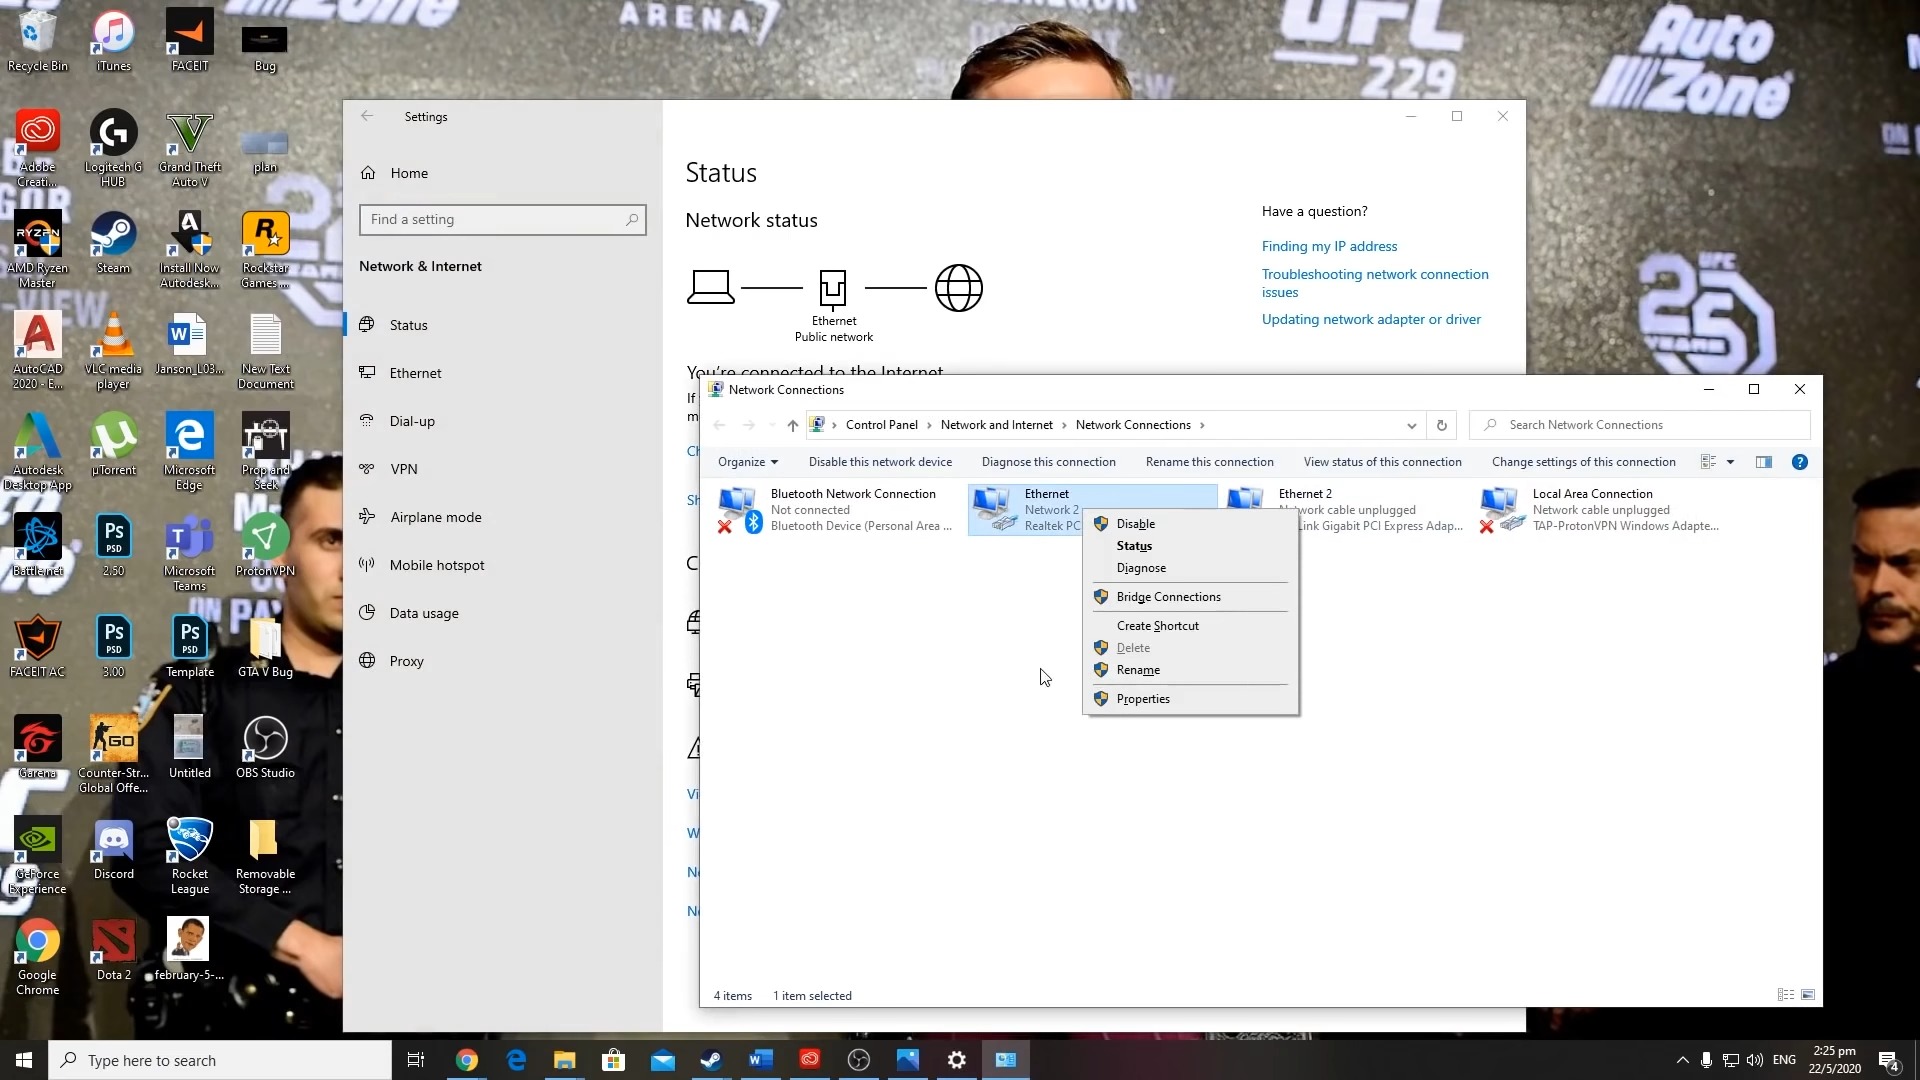The image size is (1920, 1080).
Task: Go up one level with Up arrow
Action: (x=793, y=425)
